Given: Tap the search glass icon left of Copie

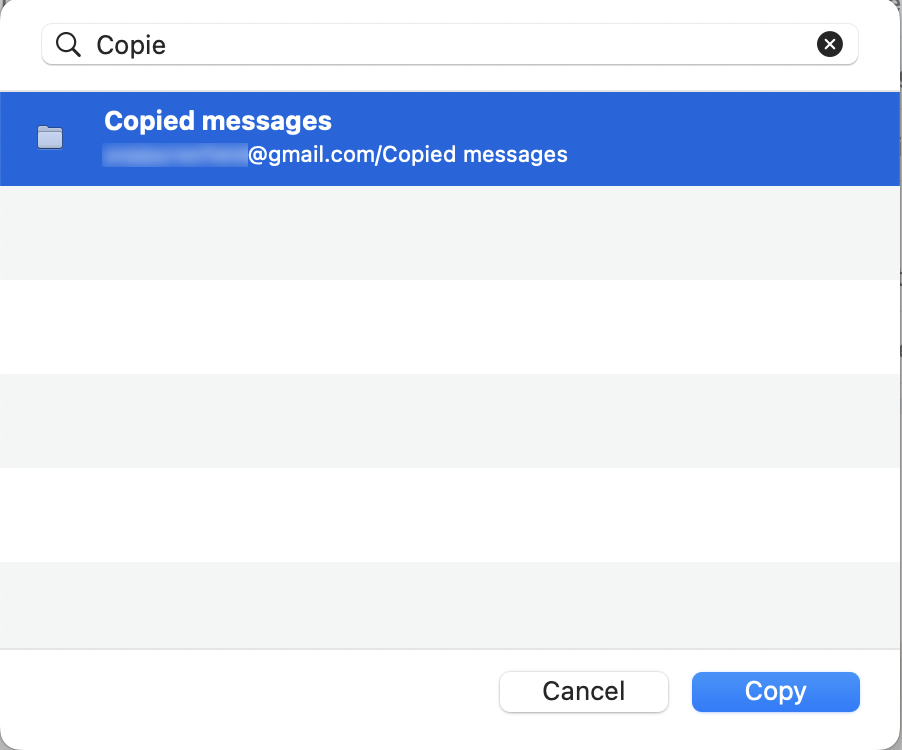Looking at the screenshot, I should [x=66, y=44].
